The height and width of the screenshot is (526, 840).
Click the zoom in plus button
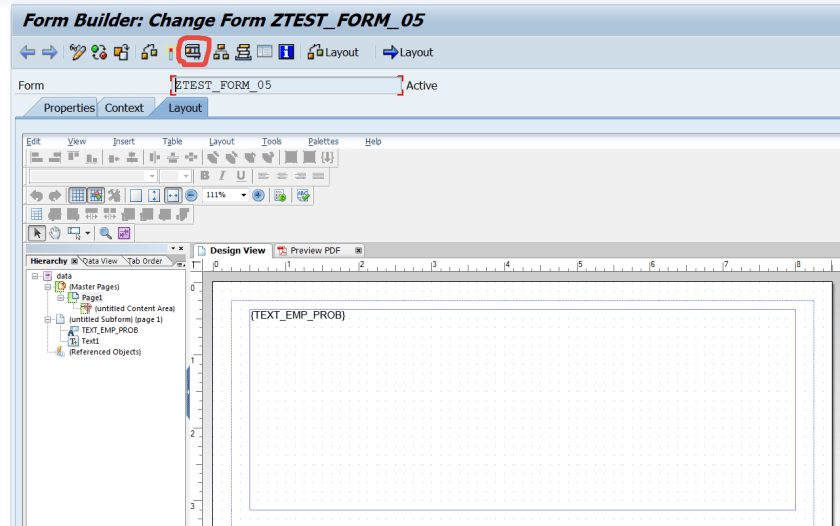click(x=258, y=195)
